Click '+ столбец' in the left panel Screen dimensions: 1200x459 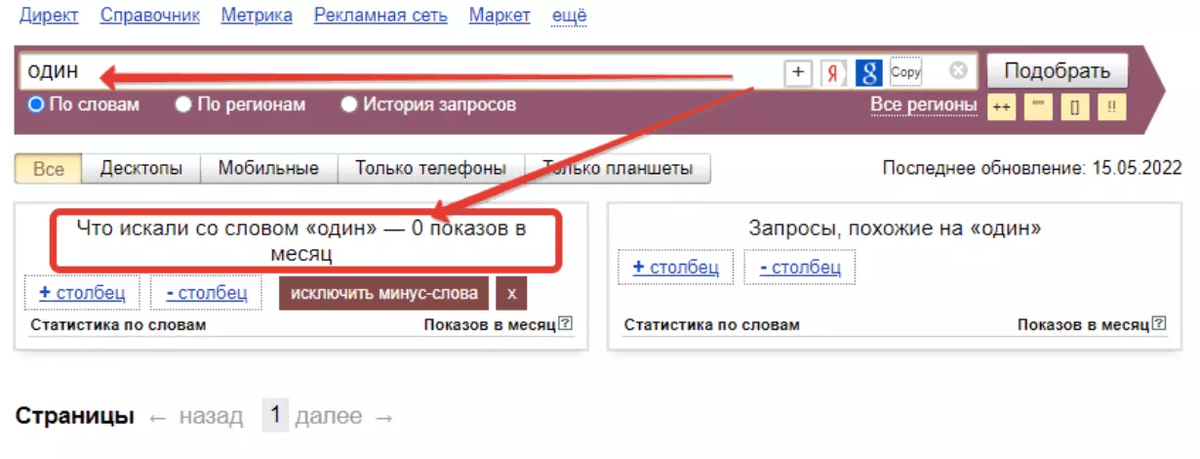(x=82, y=293)
